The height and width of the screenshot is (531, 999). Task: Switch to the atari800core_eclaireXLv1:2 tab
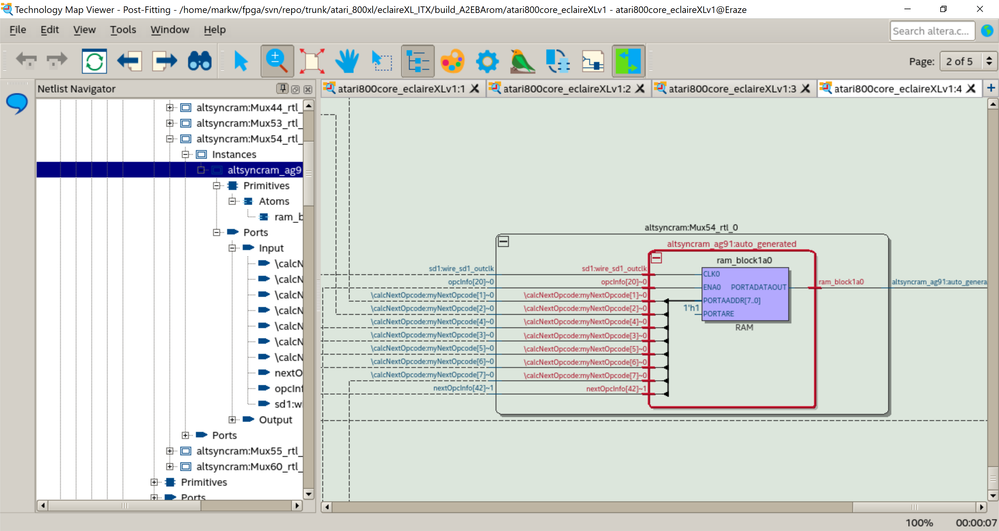[567, 89]
